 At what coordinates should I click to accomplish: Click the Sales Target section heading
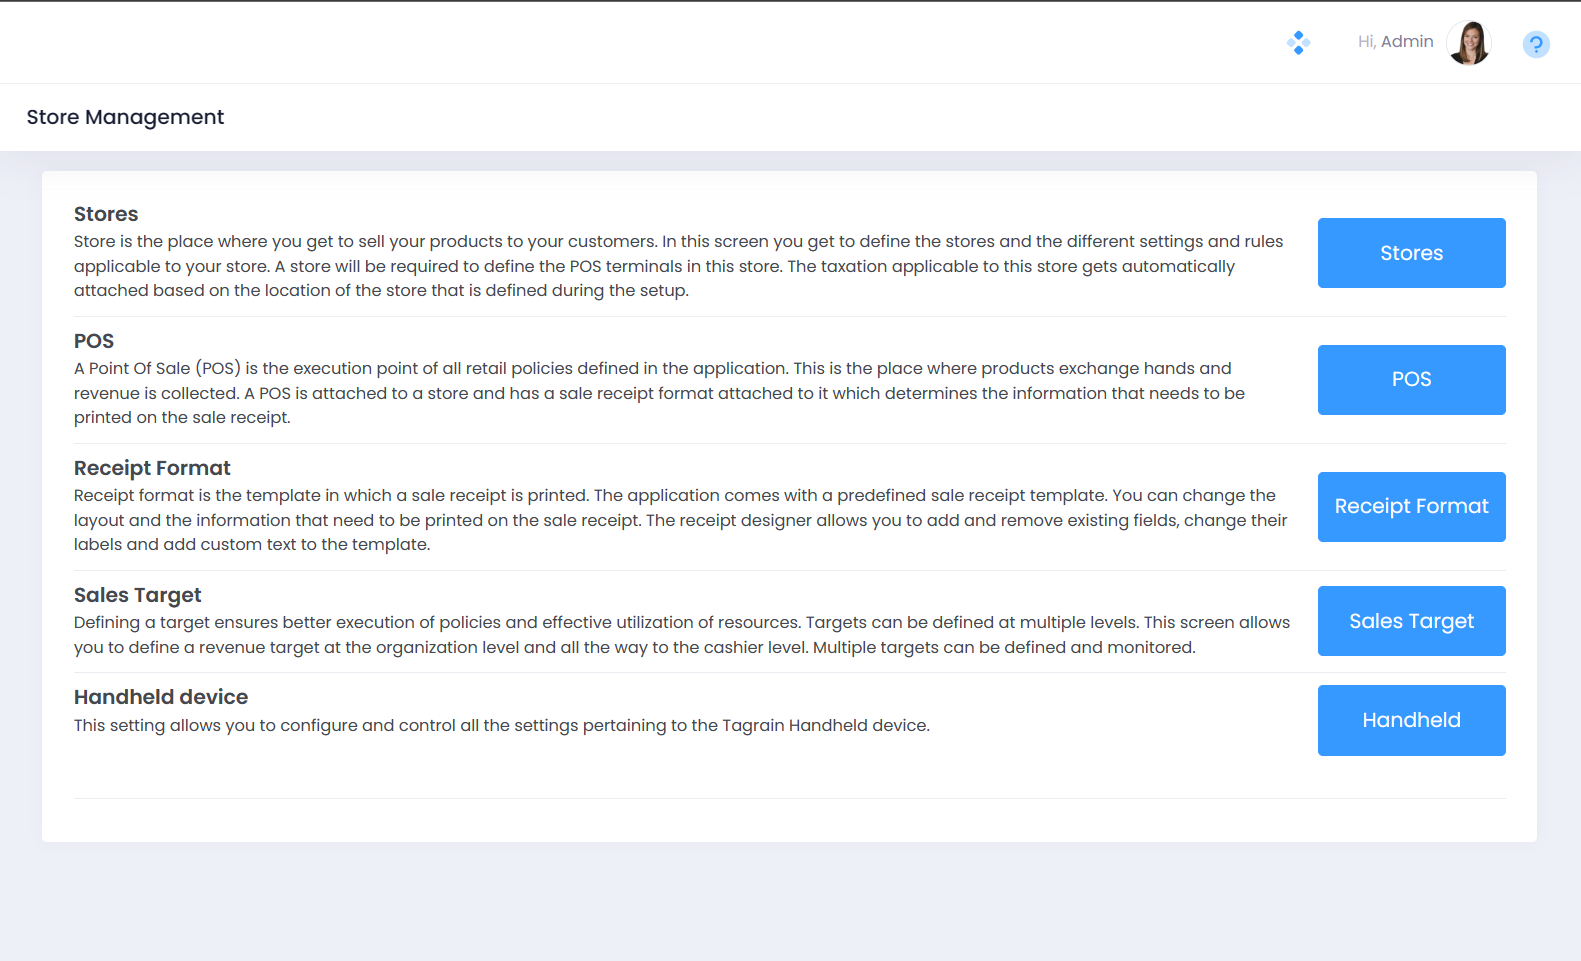tap(138, 595)
